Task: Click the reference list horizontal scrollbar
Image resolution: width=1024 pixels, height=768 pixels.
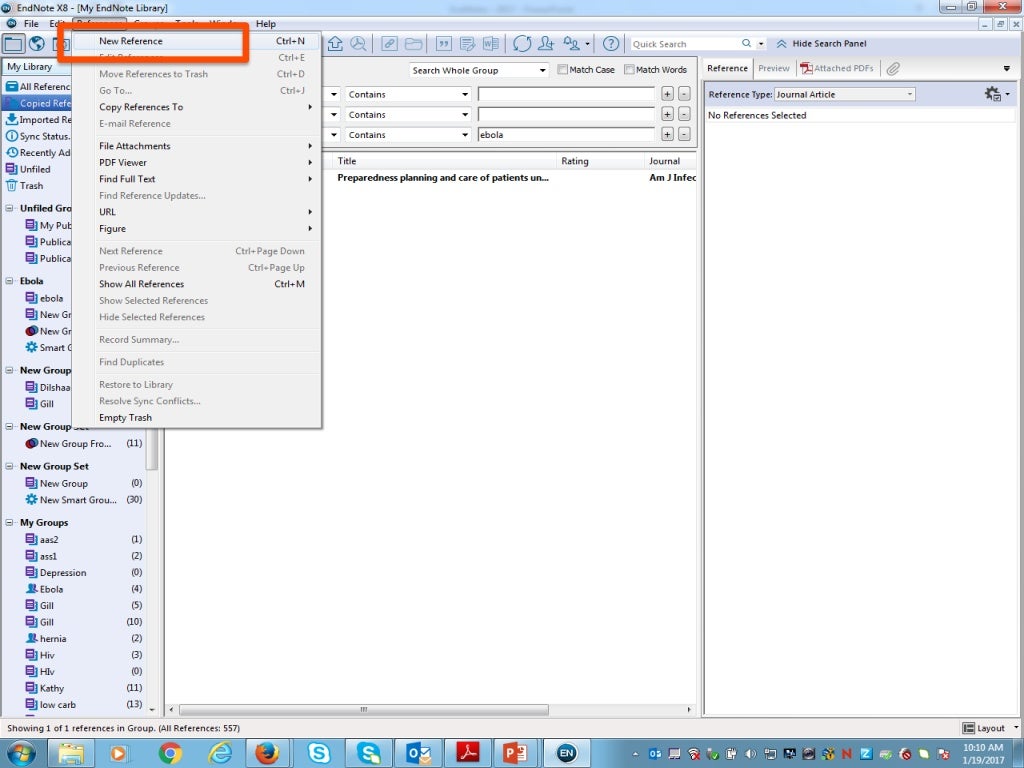Action: click(x=364, y=710)
